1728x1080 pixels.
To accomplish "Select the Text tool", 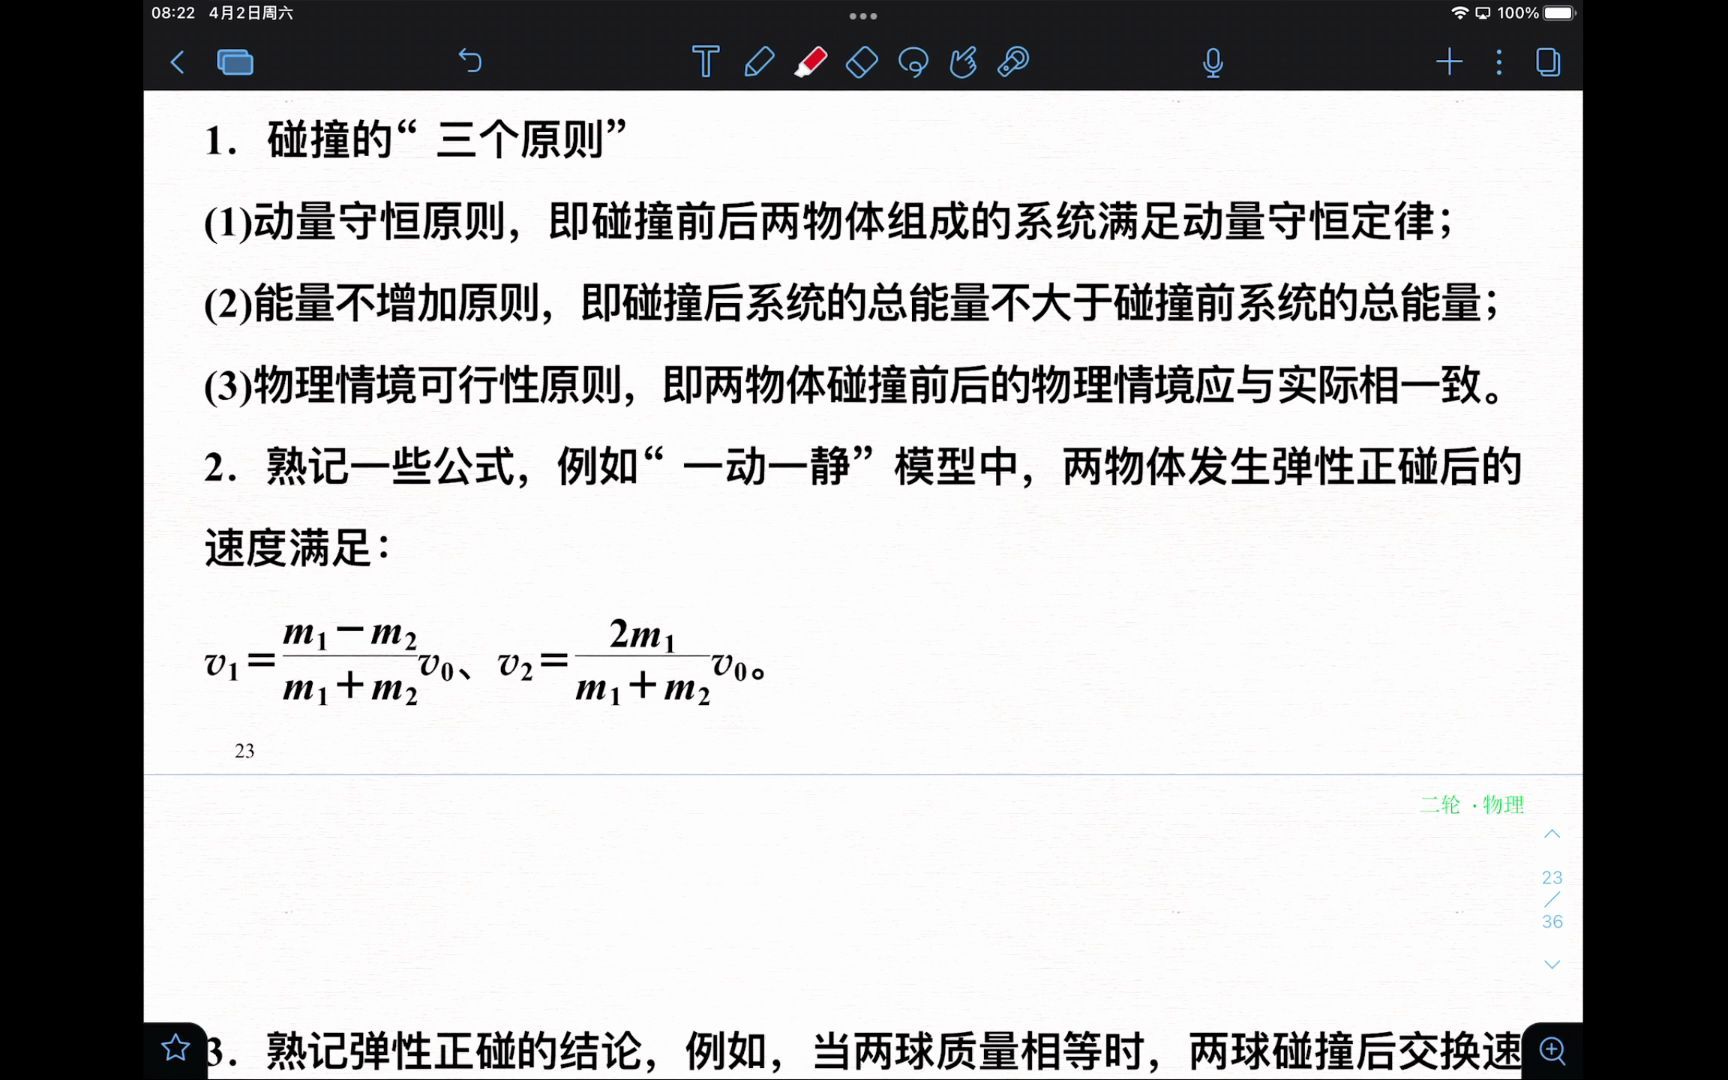I will coord(705,62).
